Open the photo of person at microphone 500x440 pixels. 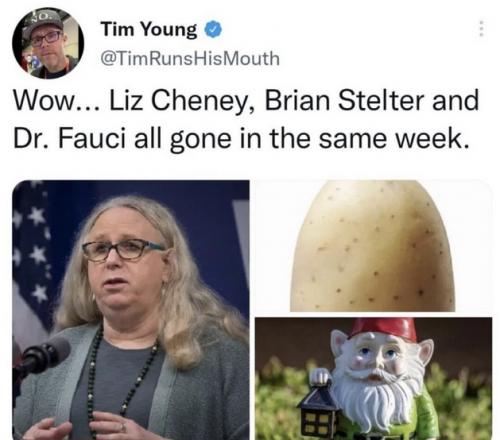(x=131, y=310)
